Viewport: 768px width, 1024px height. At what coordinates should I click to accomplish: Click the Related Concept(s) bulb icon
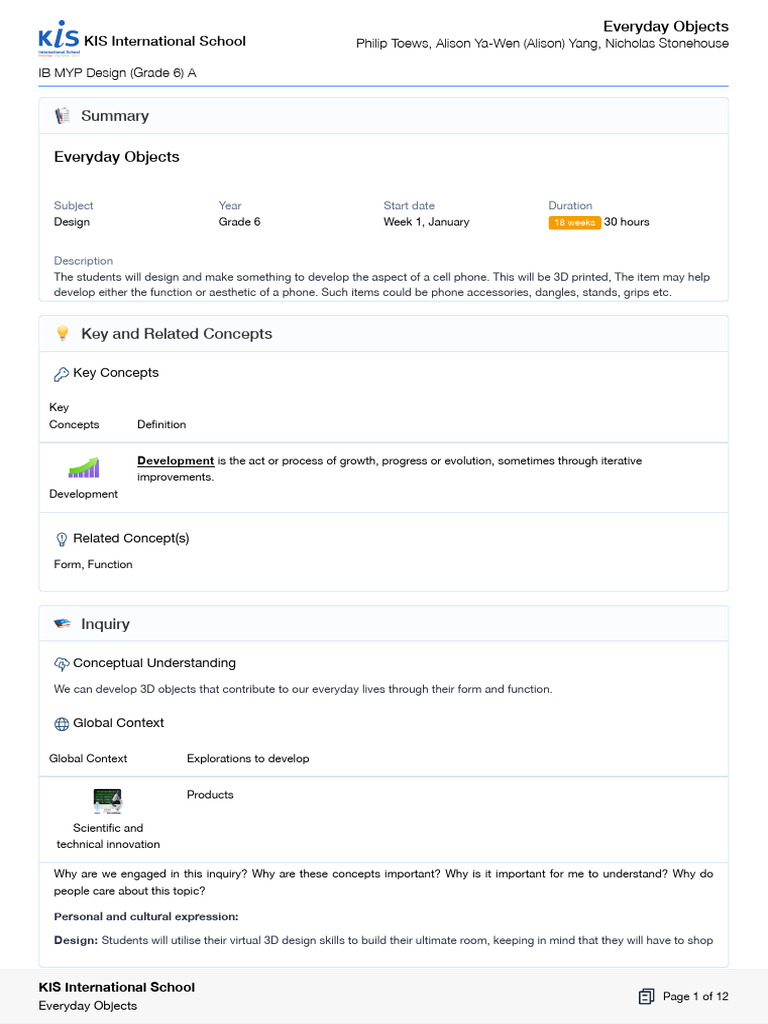(61, 539)
